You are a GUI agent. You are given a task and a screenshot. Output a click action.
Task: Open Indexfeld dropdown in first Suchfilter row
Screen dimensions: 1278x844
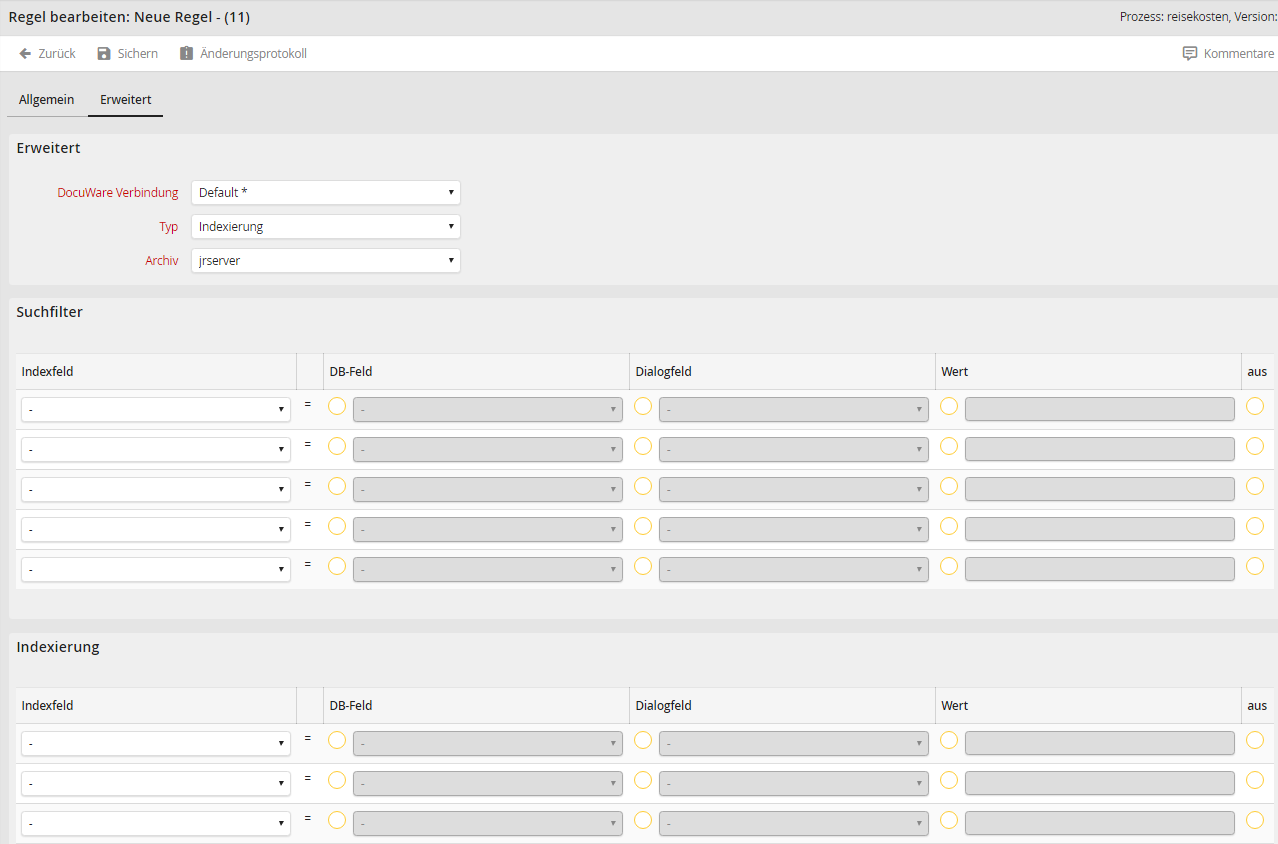pos(156,410)
